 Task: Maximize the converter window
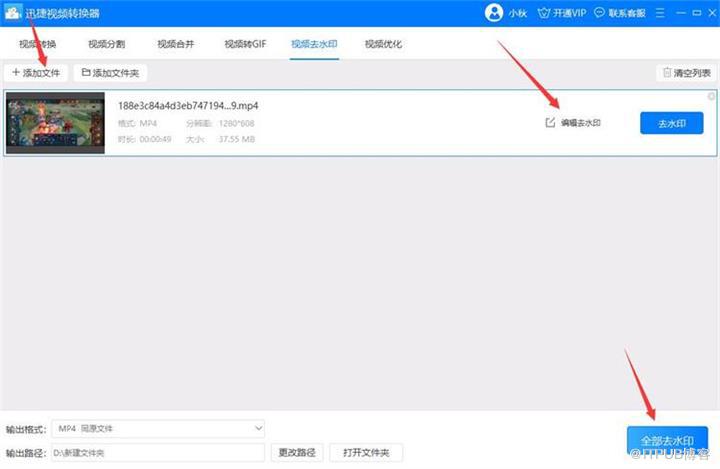[697, 13]
